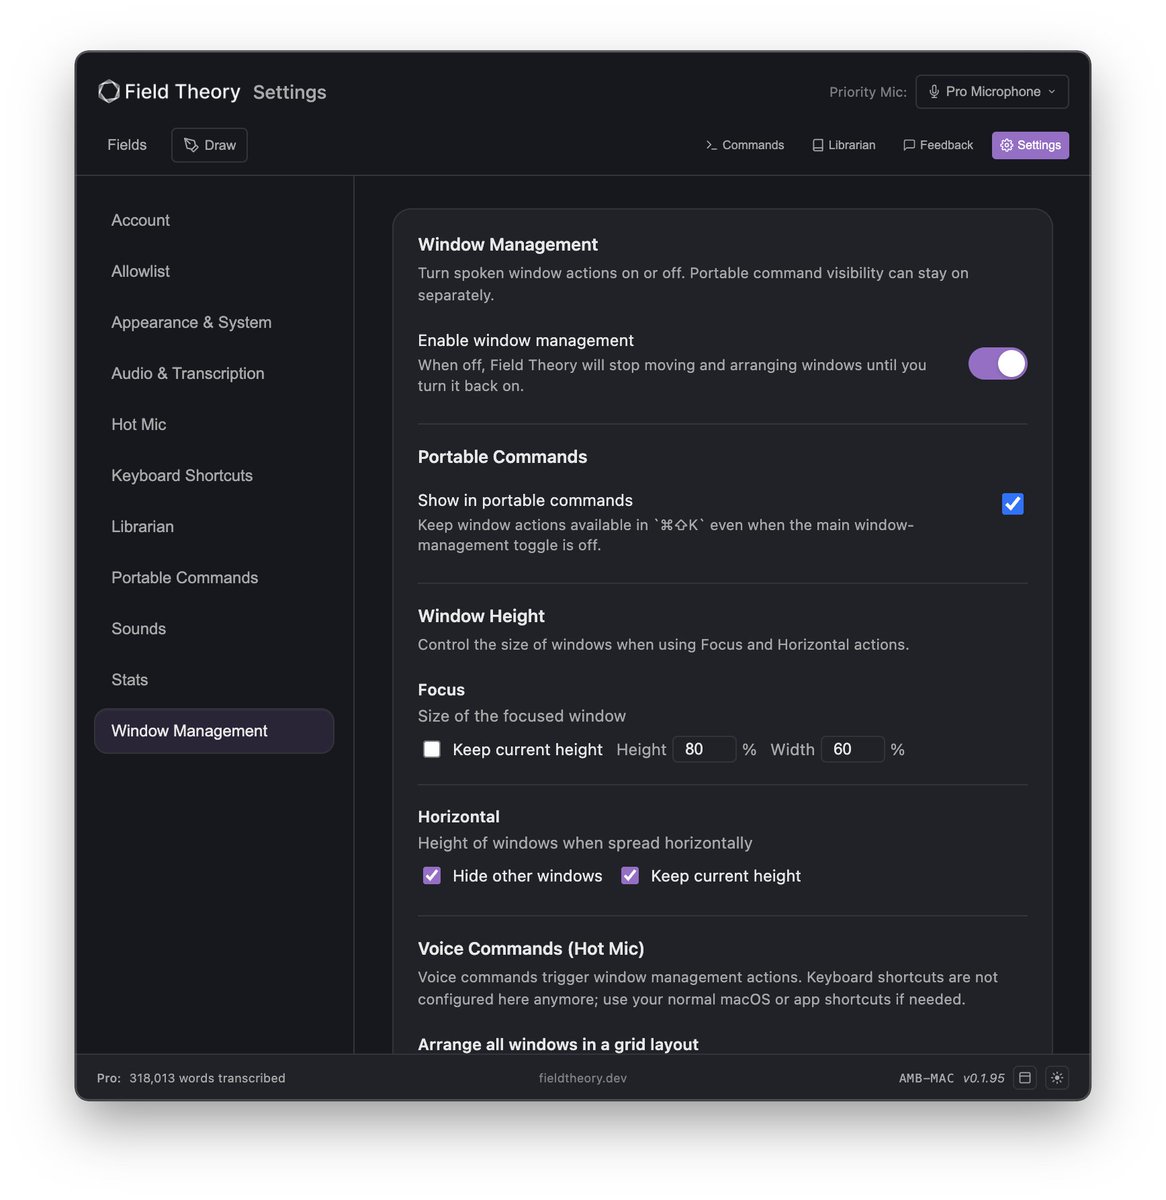Click the Draw pen icon

[x=191, y=145]
